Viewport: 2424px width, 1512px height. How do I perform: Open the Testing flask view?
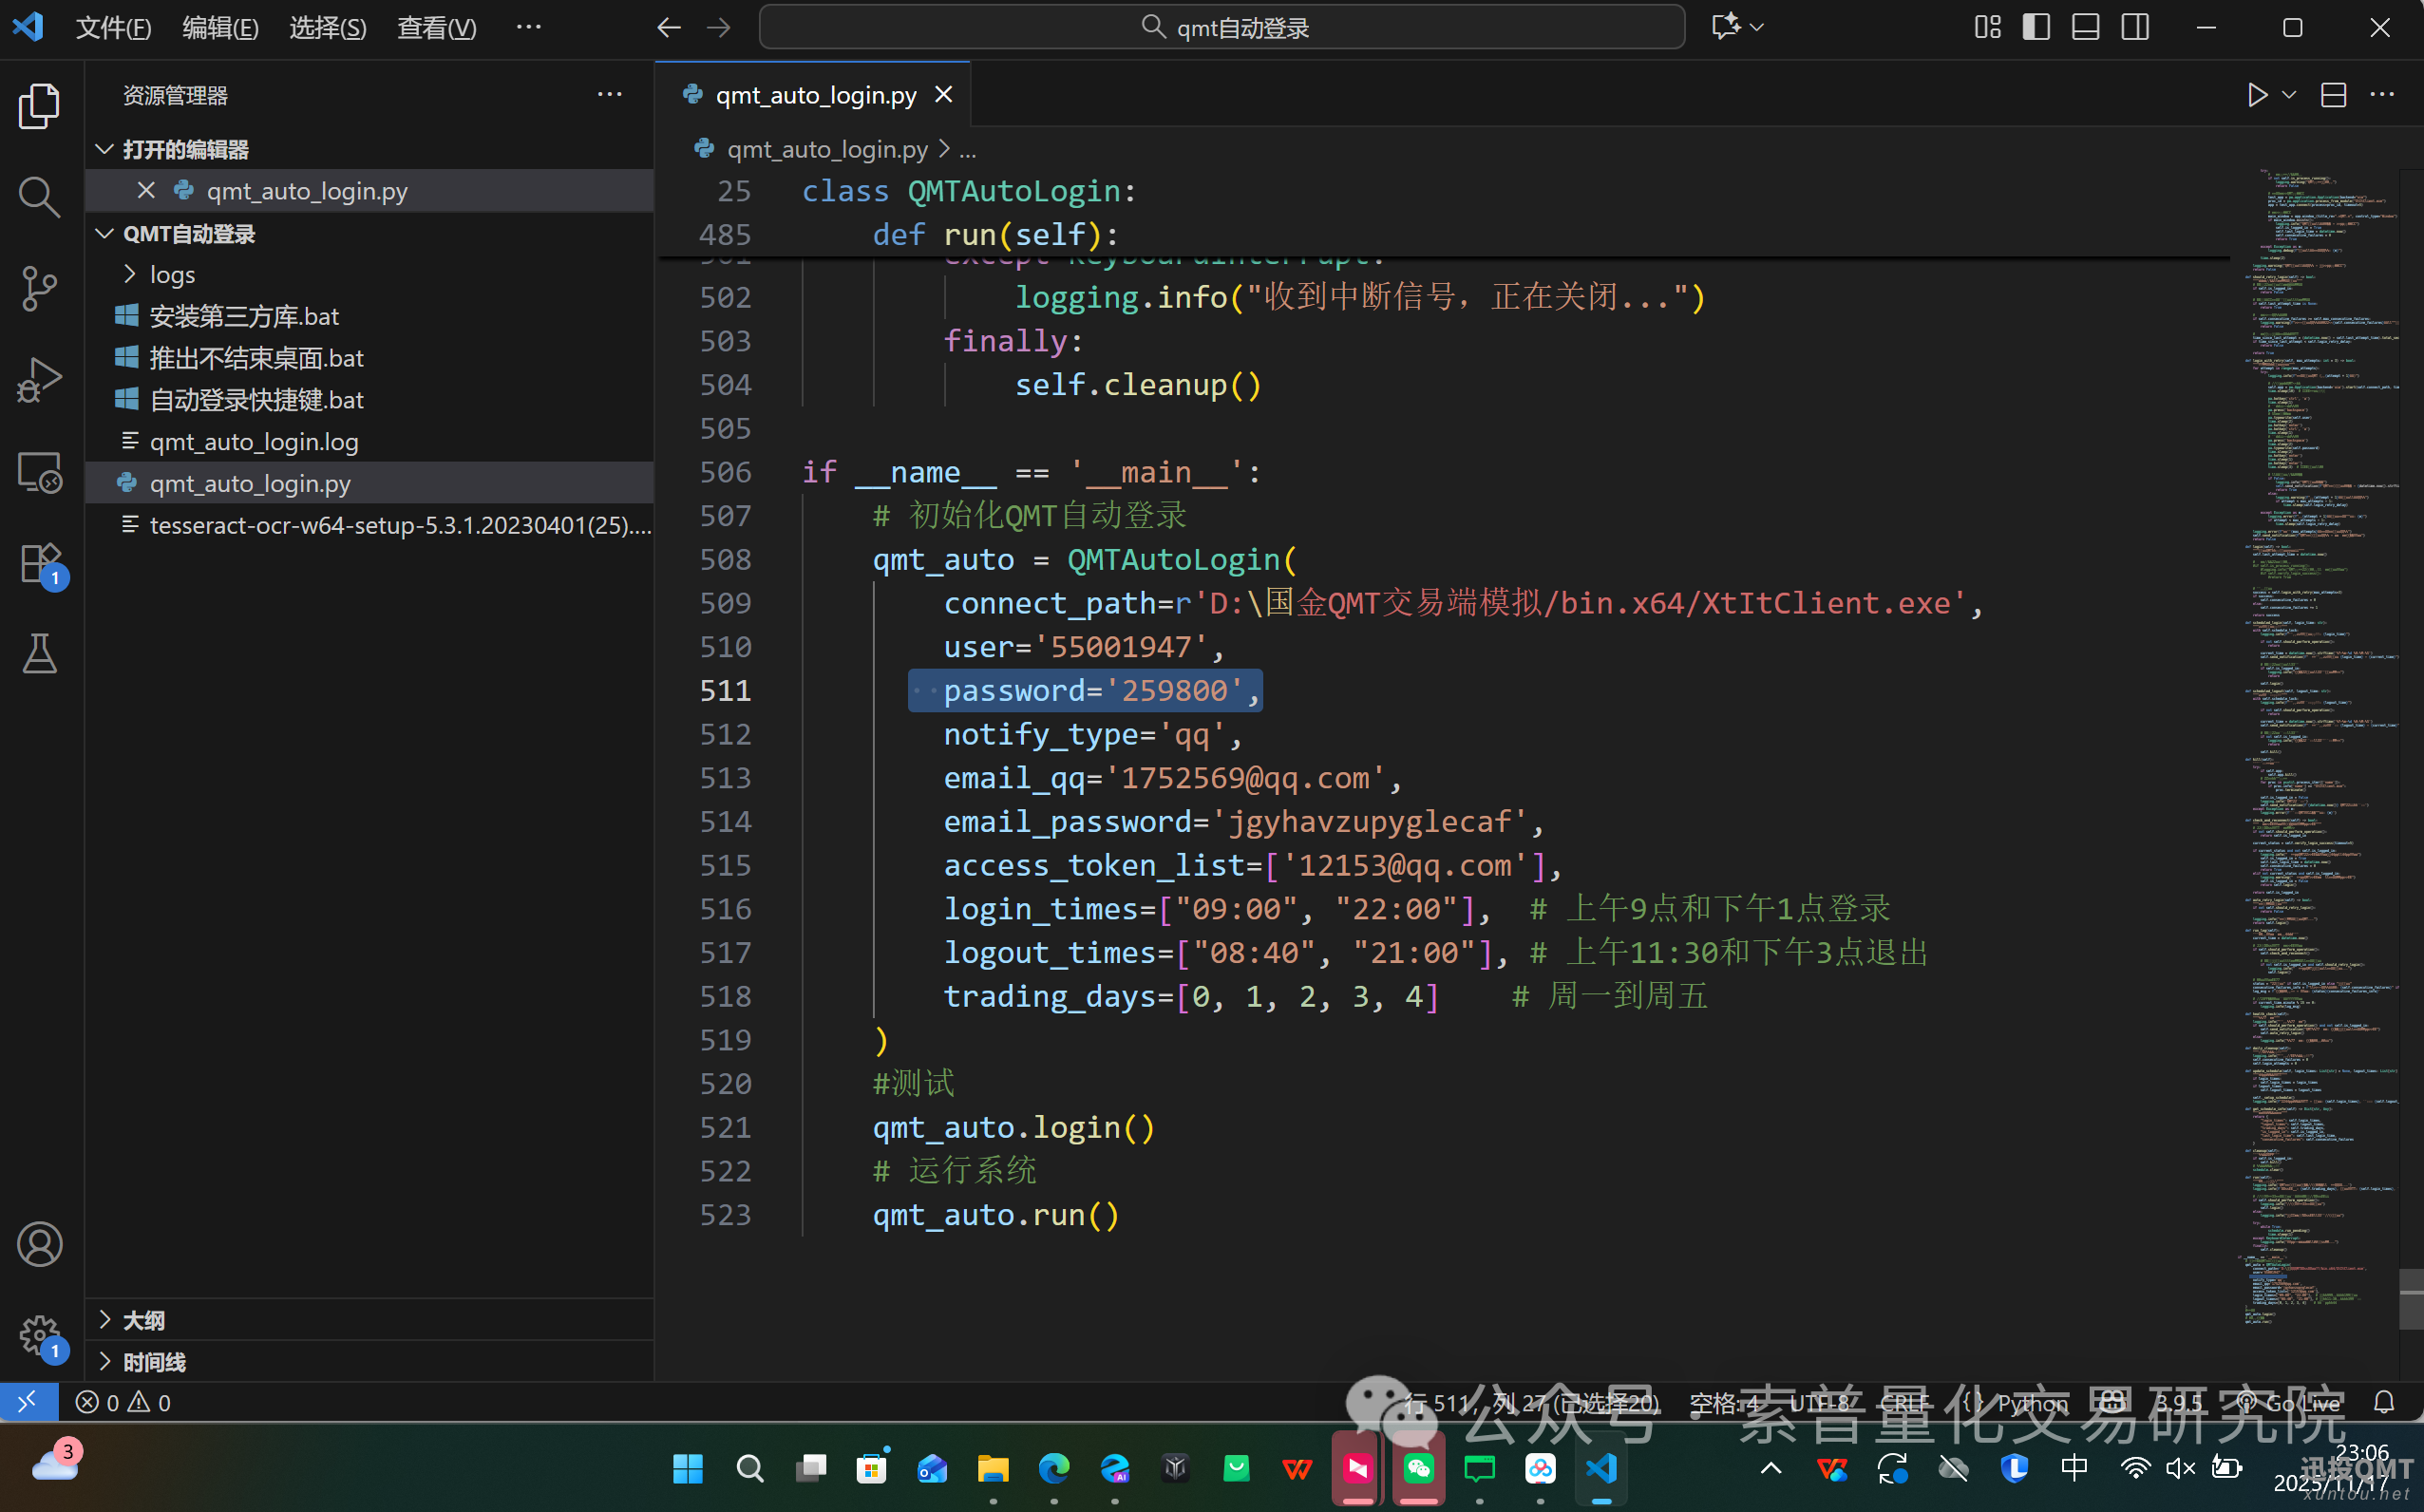39,654
